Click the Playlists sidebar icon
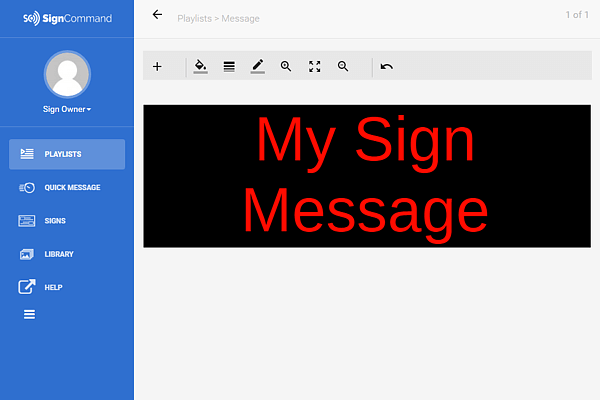The width and height of the screenshot is (600, 400). pos(27,154)
